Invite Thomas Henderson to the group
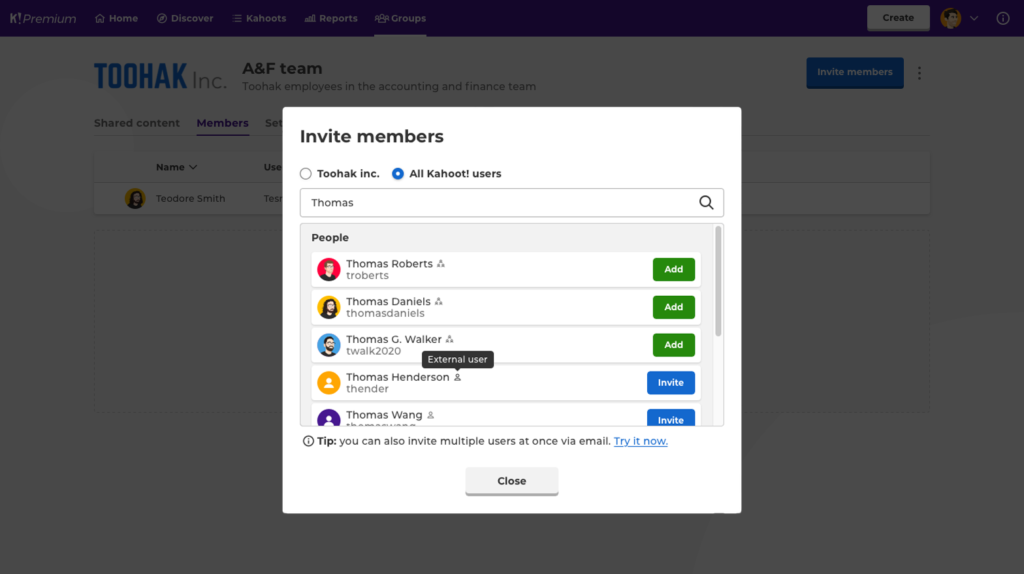 pyautogui.click(x=670, y=383)
